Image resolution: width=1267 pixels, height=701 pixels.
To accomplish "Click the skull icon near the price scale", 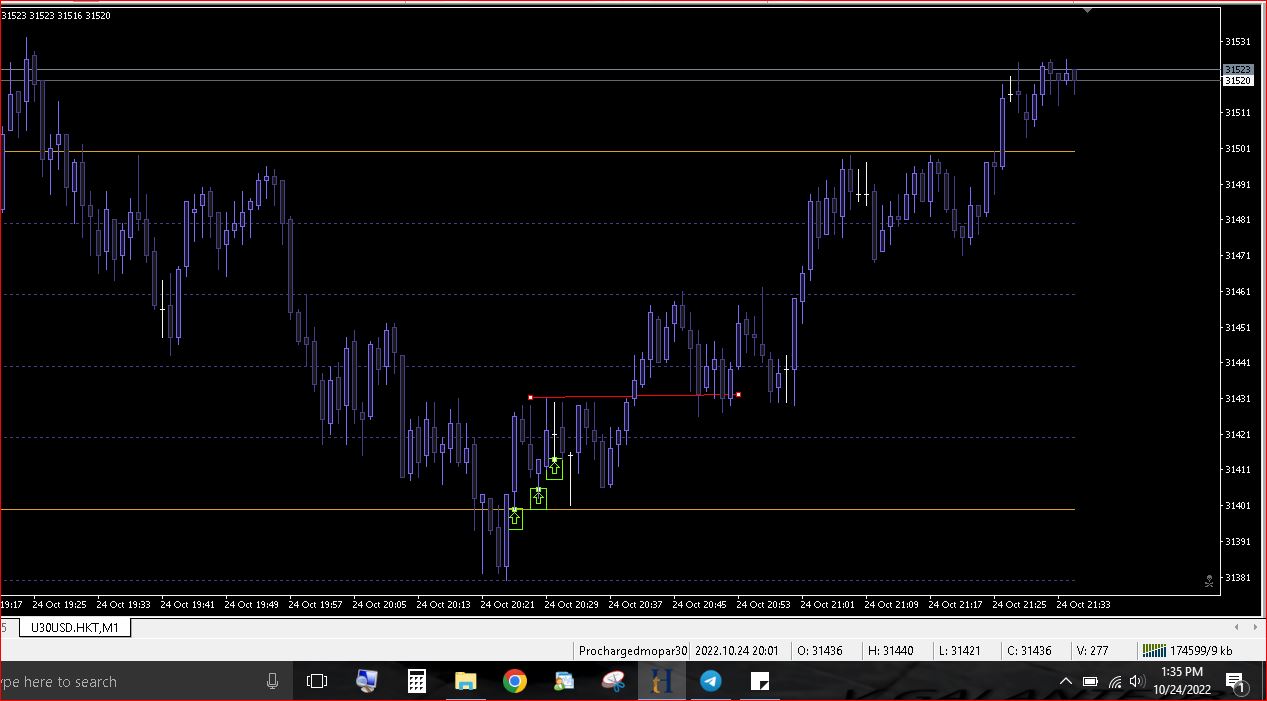I will pyautogui.click(x=1209, y=580).
